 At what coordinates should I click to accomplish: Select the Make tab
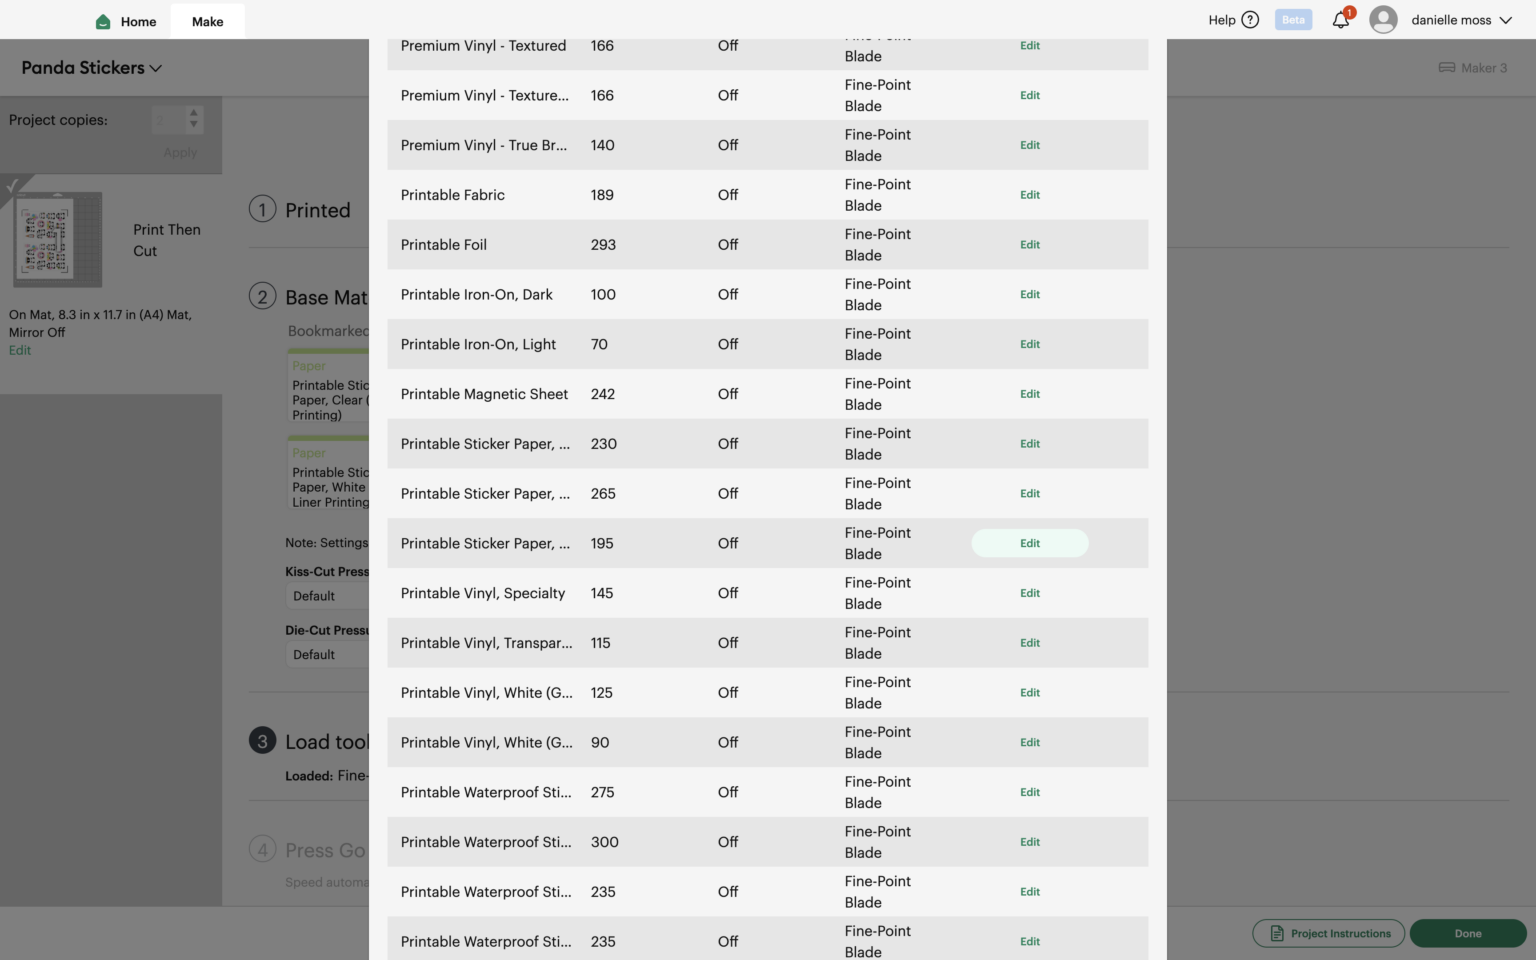click(208, 21)
